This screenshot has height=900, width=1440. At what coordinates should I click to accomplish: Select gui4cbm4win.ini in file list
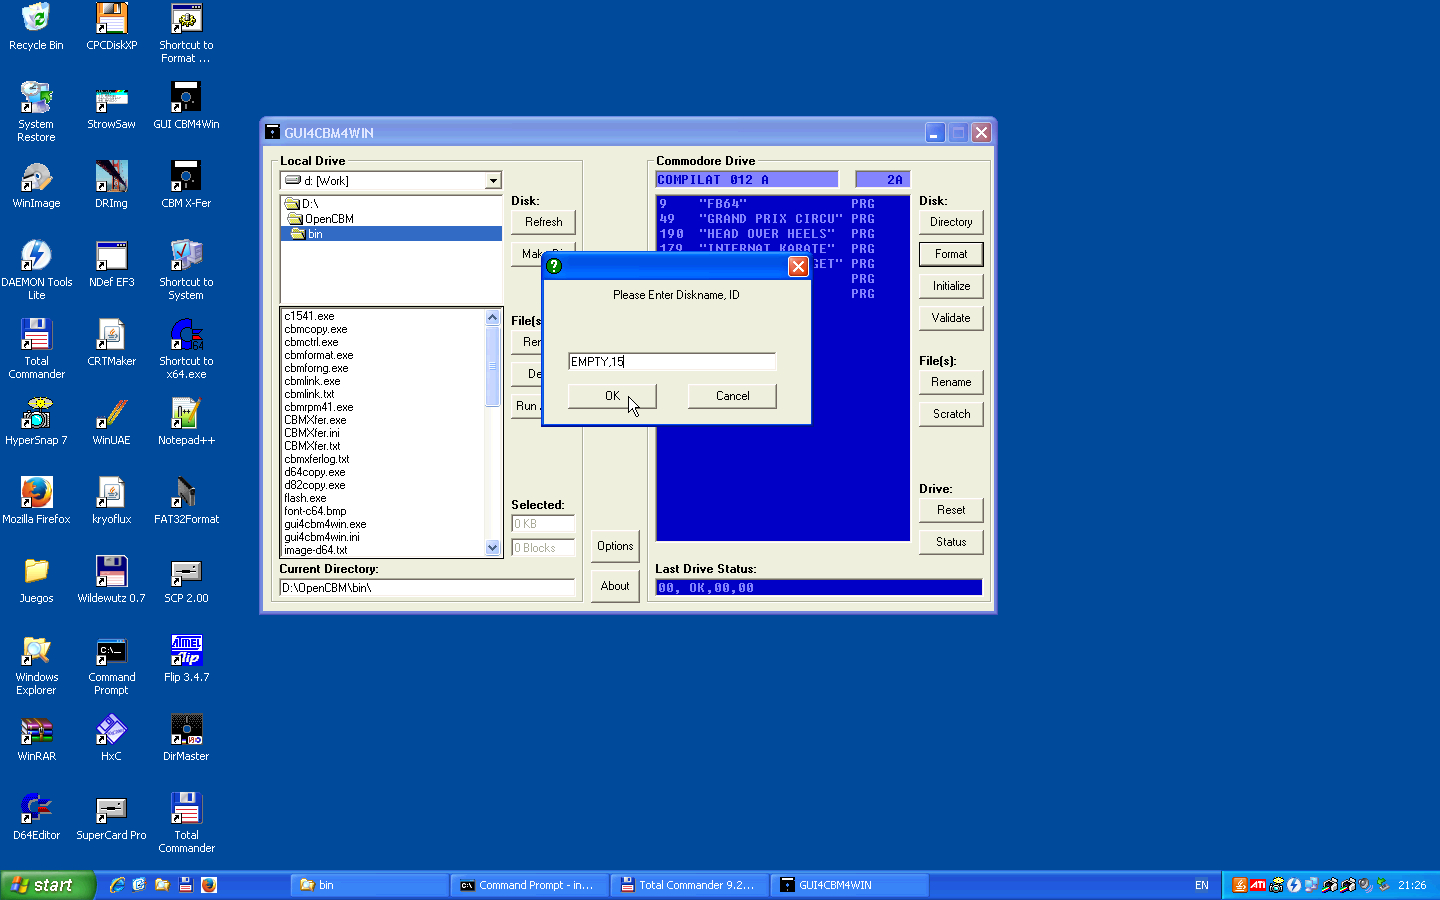(322, 537)
